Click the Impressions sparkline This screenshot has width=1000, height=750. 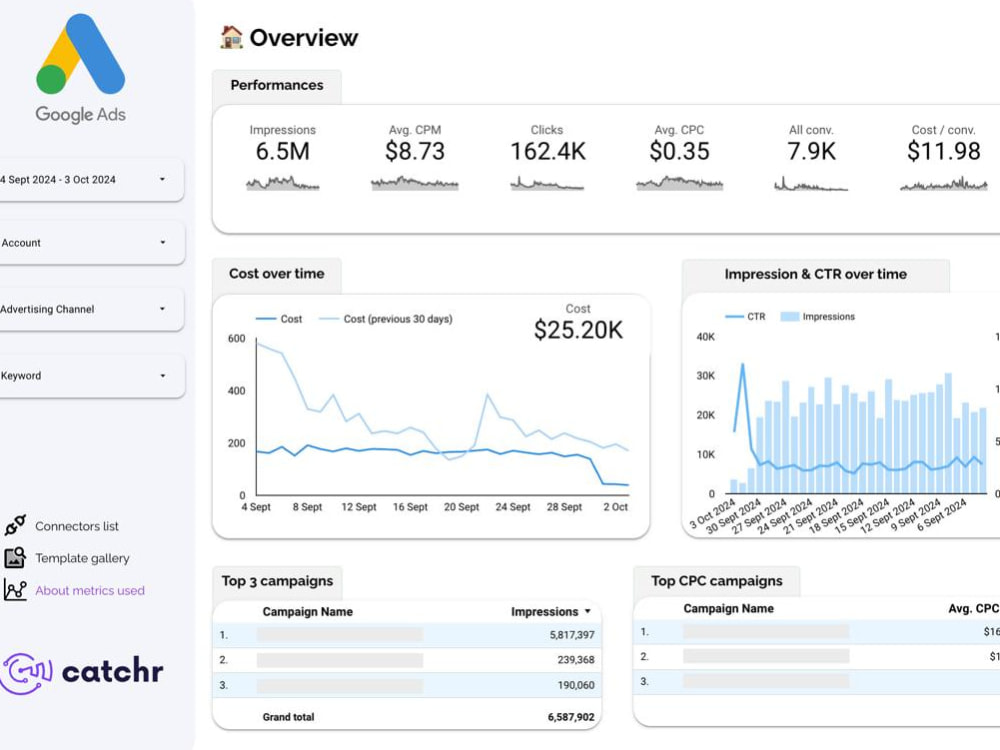283,183
